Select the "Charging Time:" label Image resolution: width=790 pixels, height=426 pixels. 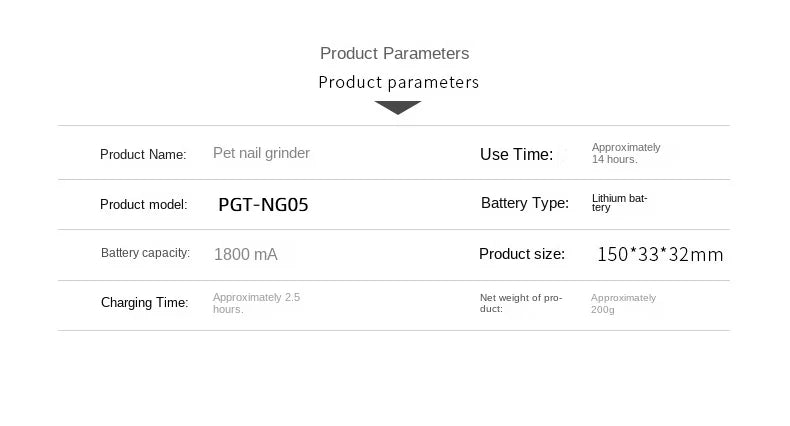click(144, 303)
